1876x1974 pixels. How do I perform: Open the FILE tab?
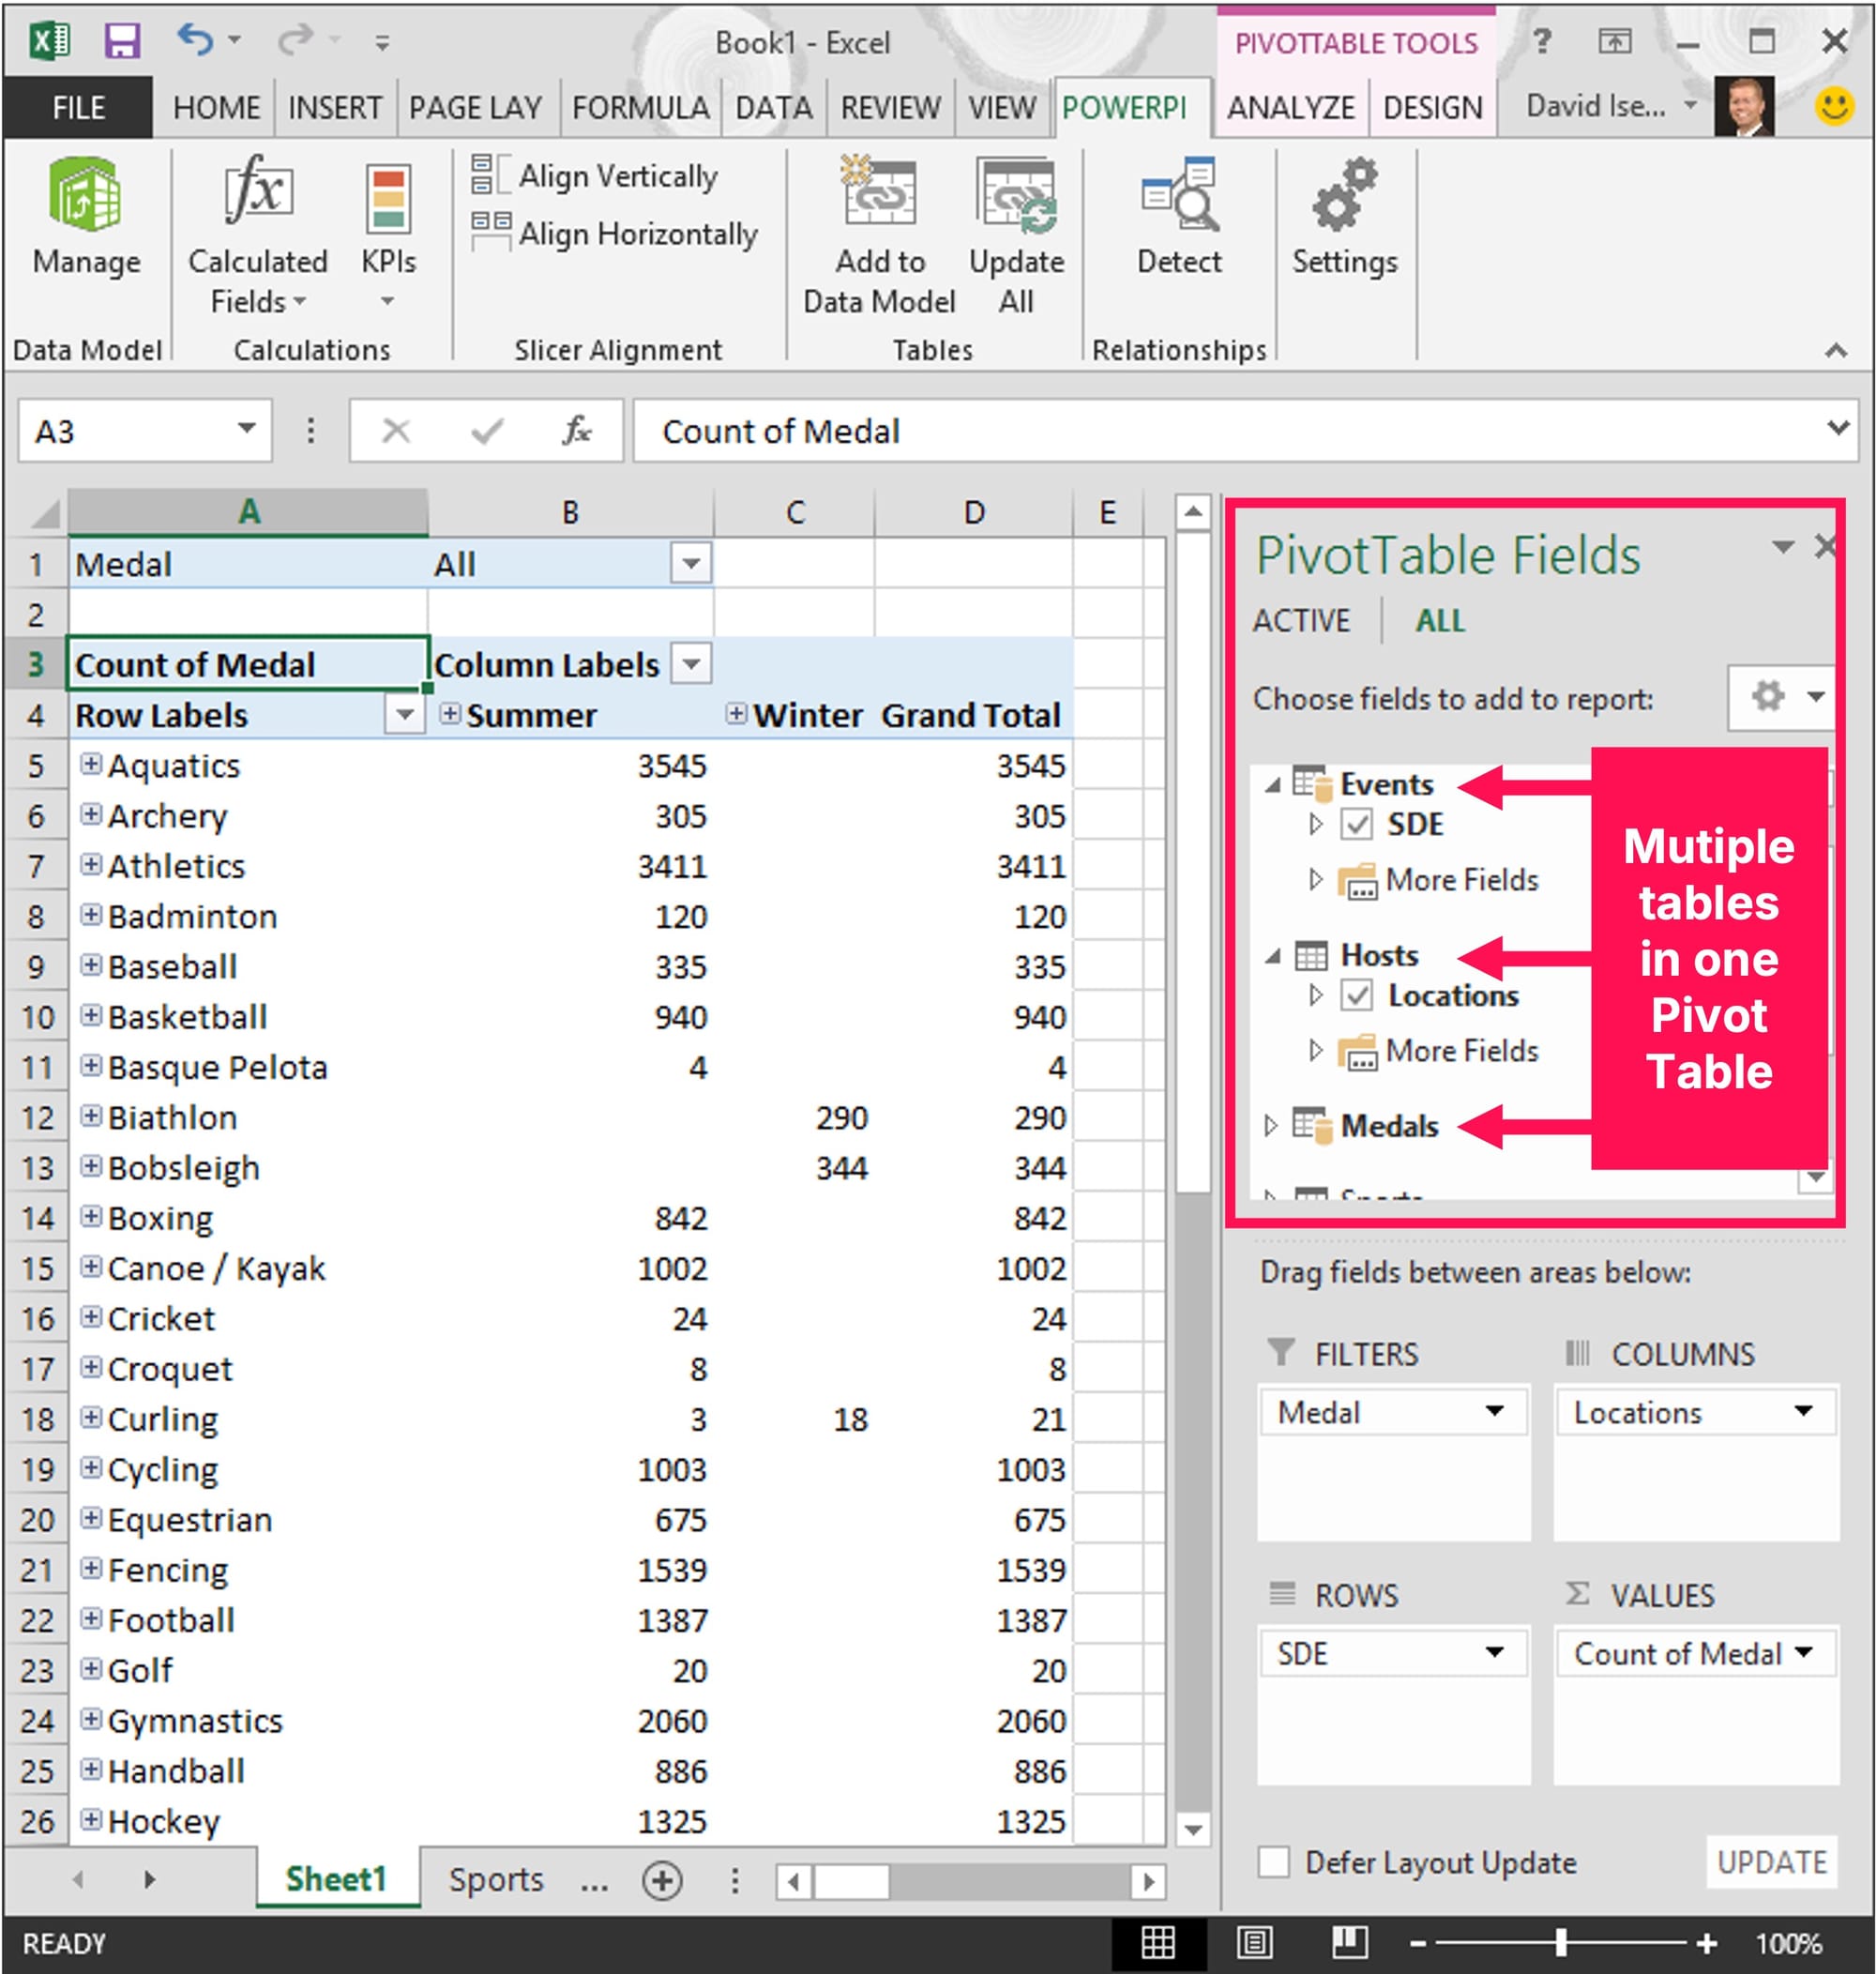click(78, 107)
